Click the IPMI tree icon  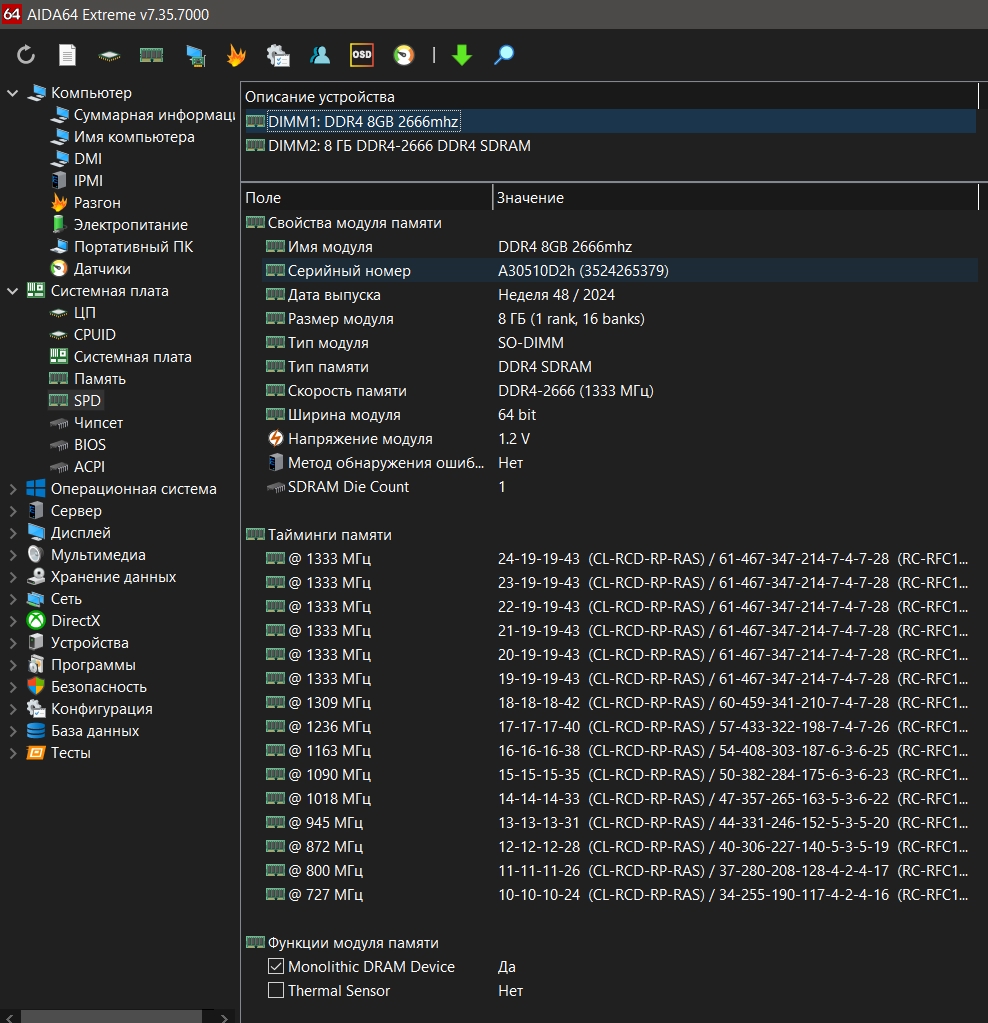point(59,181)
